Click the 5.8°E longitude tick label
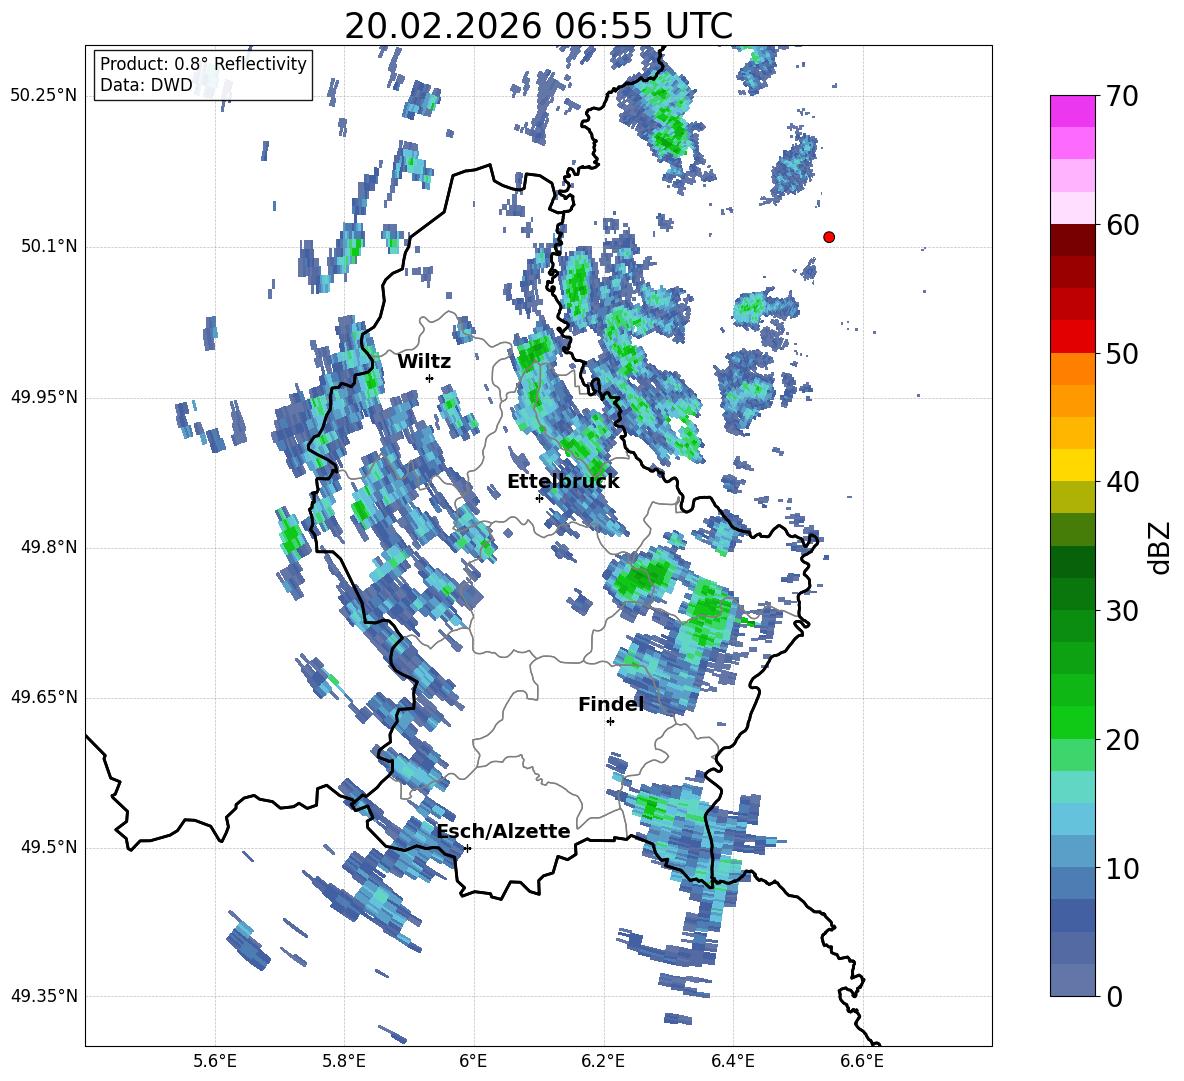 click(x=344, y=1061)
